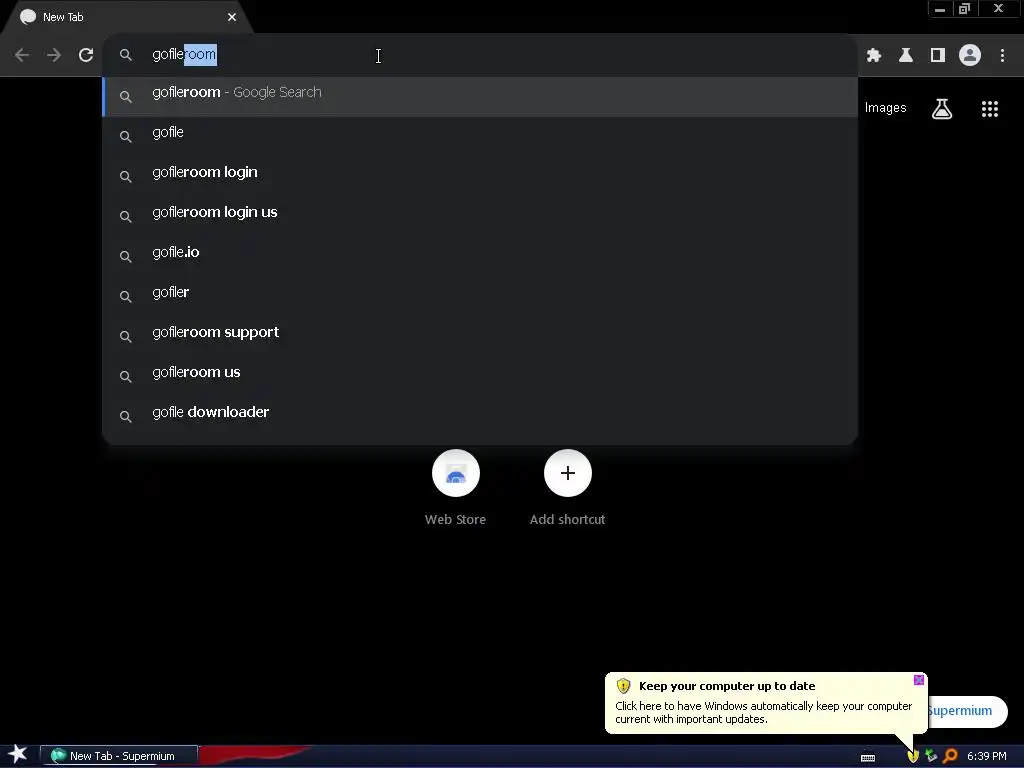Click the 'Keep your computer up to date' balloon text
Screen dimensions: 1024x768
[727, 686]
